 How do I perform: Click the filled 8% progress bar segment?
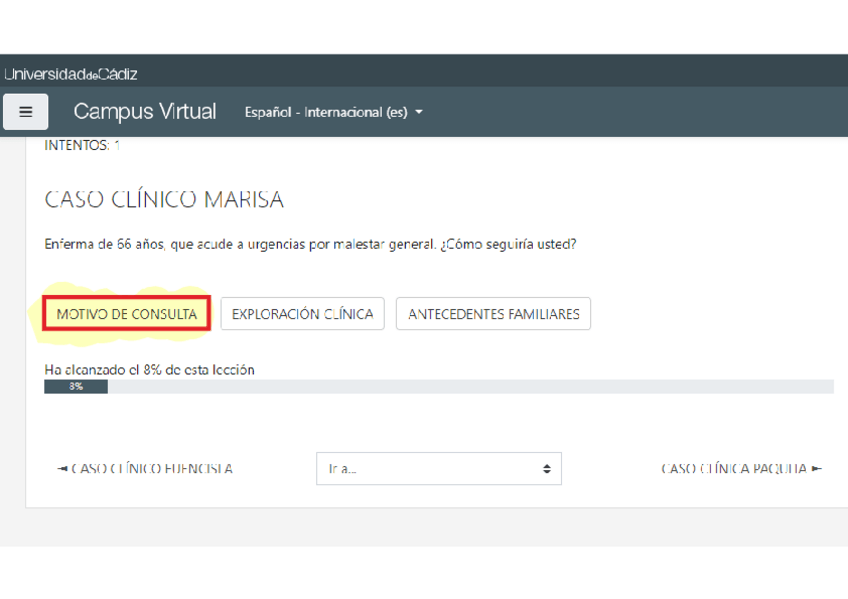76,387
